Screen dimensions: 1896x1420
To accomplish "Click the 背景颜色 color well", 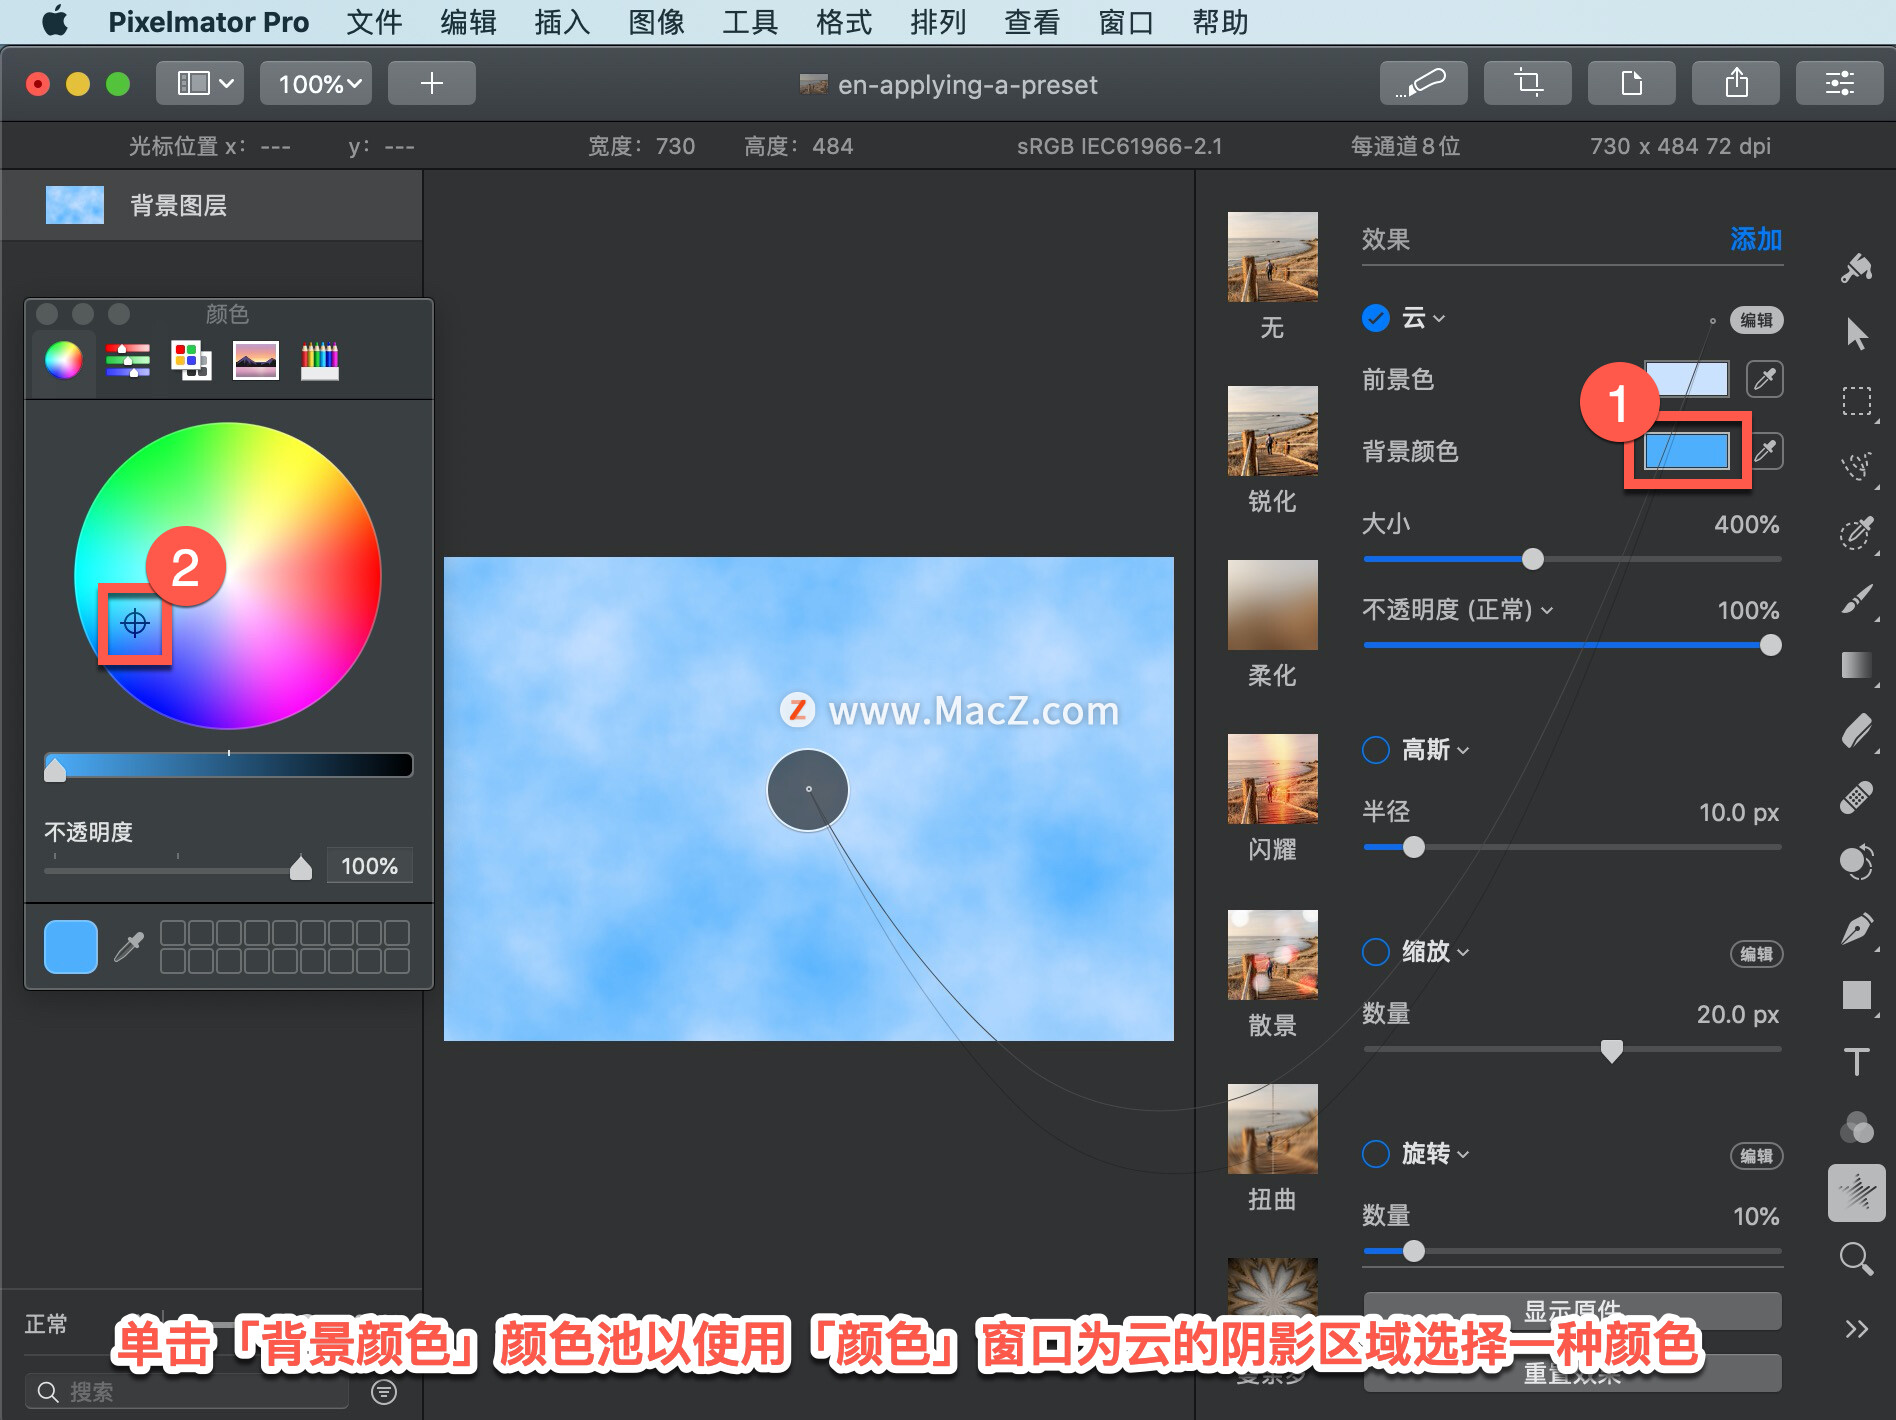I will tap(1687, 451).
